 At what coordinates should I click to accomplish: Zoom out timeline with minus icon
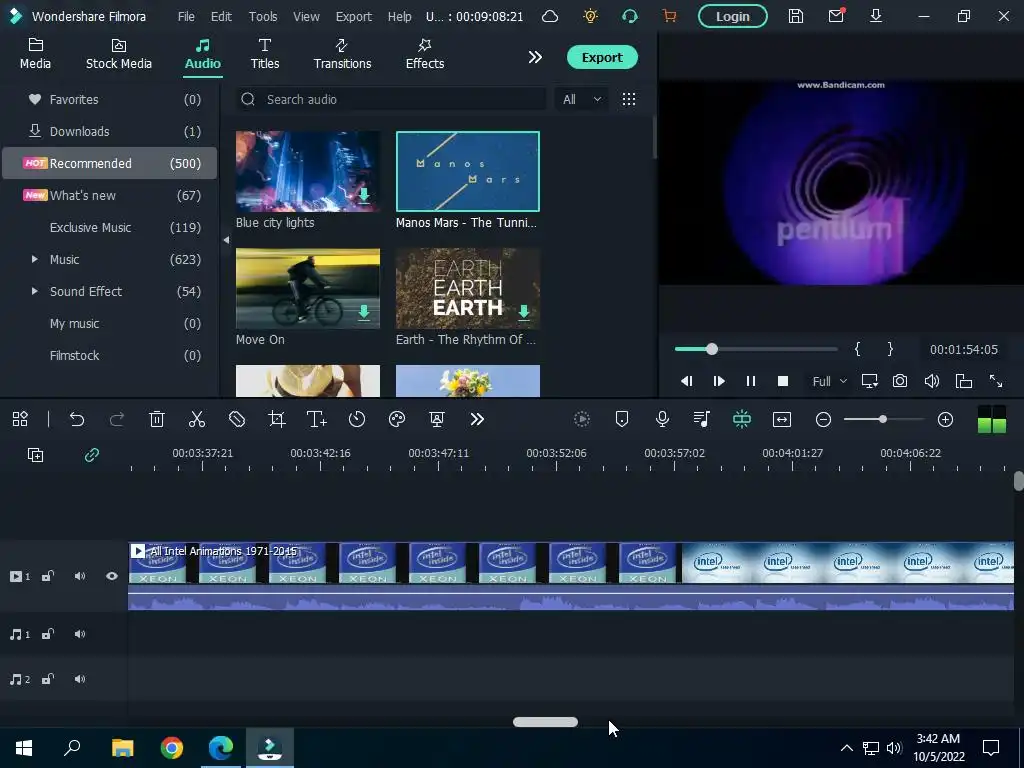(824, 419)
